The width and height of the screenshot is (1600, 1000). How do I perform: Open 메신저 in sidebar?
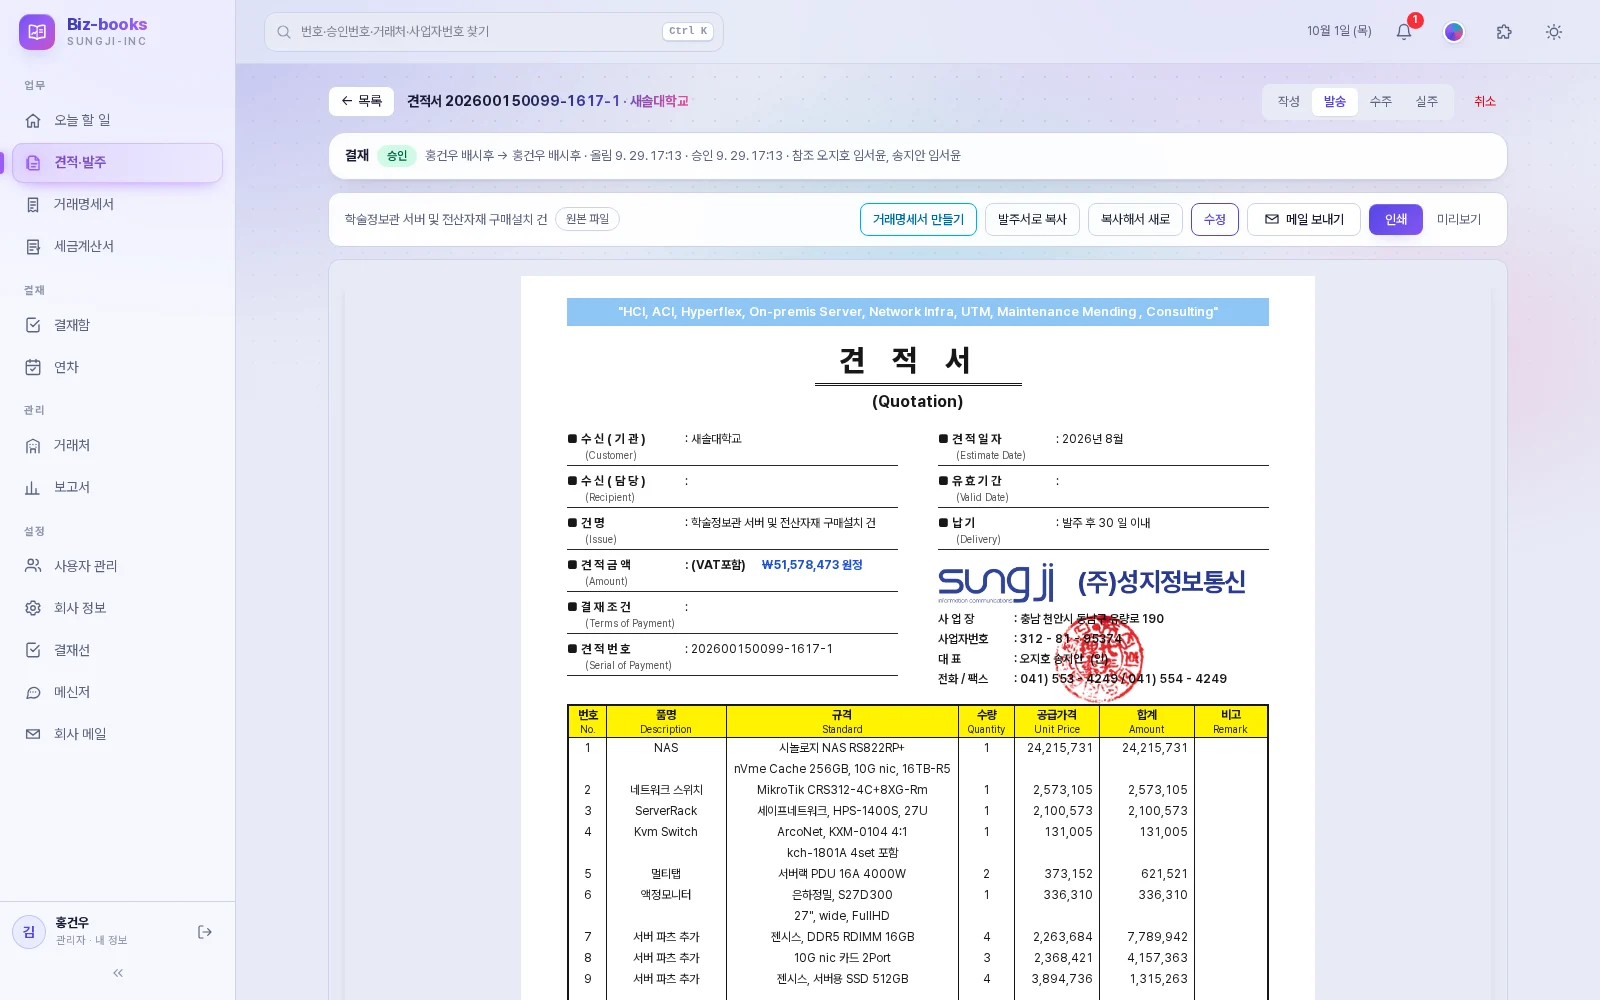[x=118, y=692]
